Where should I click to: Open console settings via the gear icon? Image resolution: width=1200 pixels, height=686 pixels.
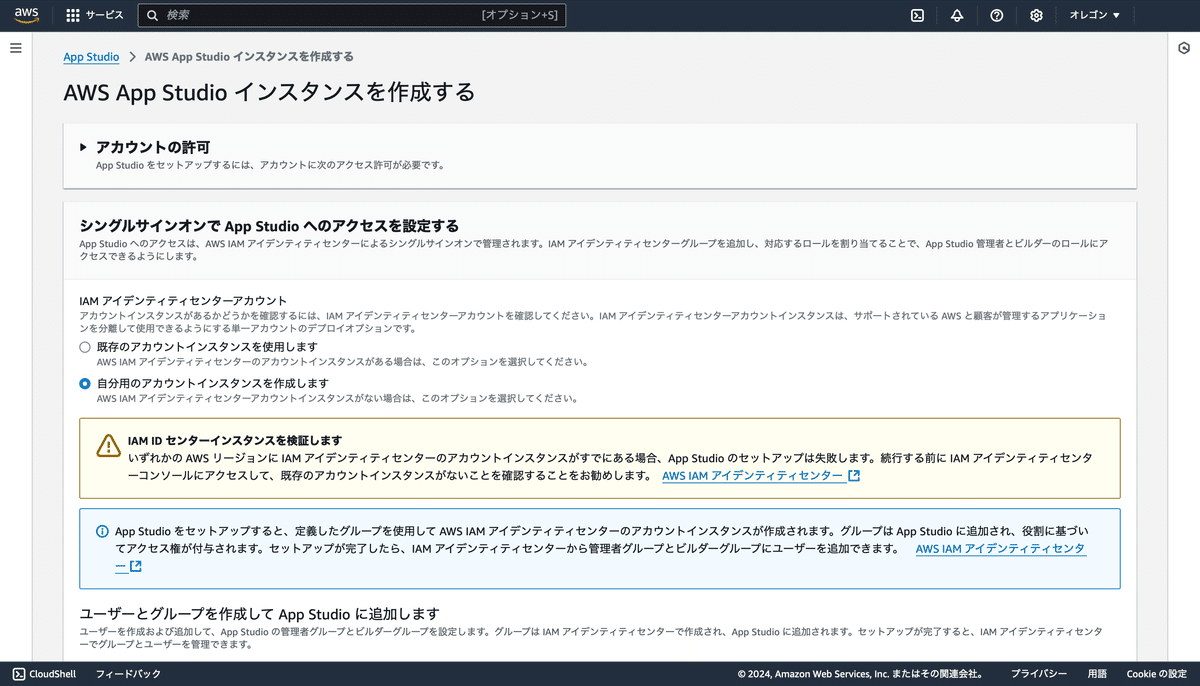coord(1036,15)
